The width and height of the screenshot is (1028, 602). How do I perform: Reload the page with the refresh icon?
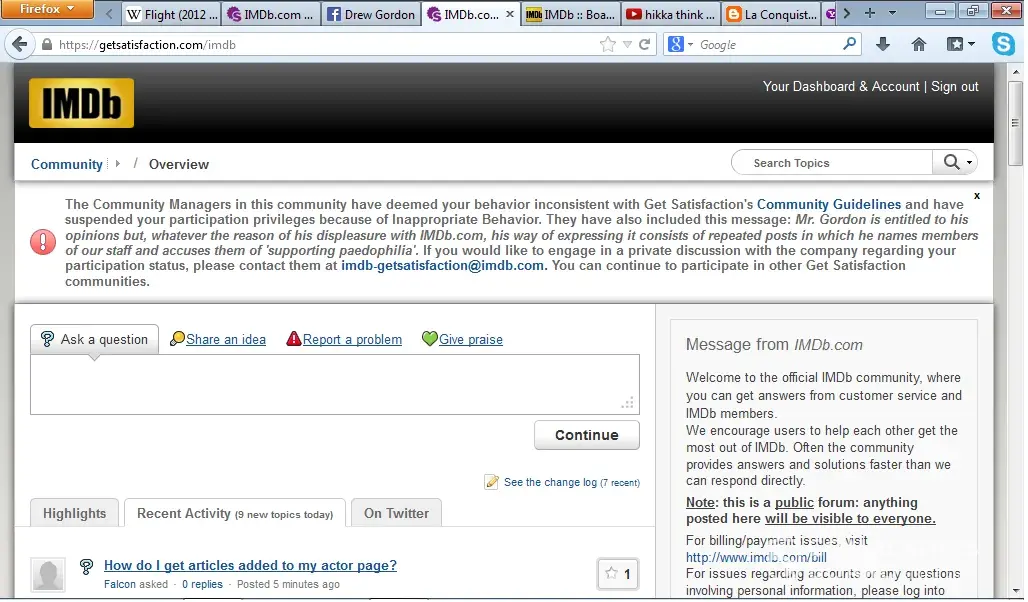click(644, 45)
